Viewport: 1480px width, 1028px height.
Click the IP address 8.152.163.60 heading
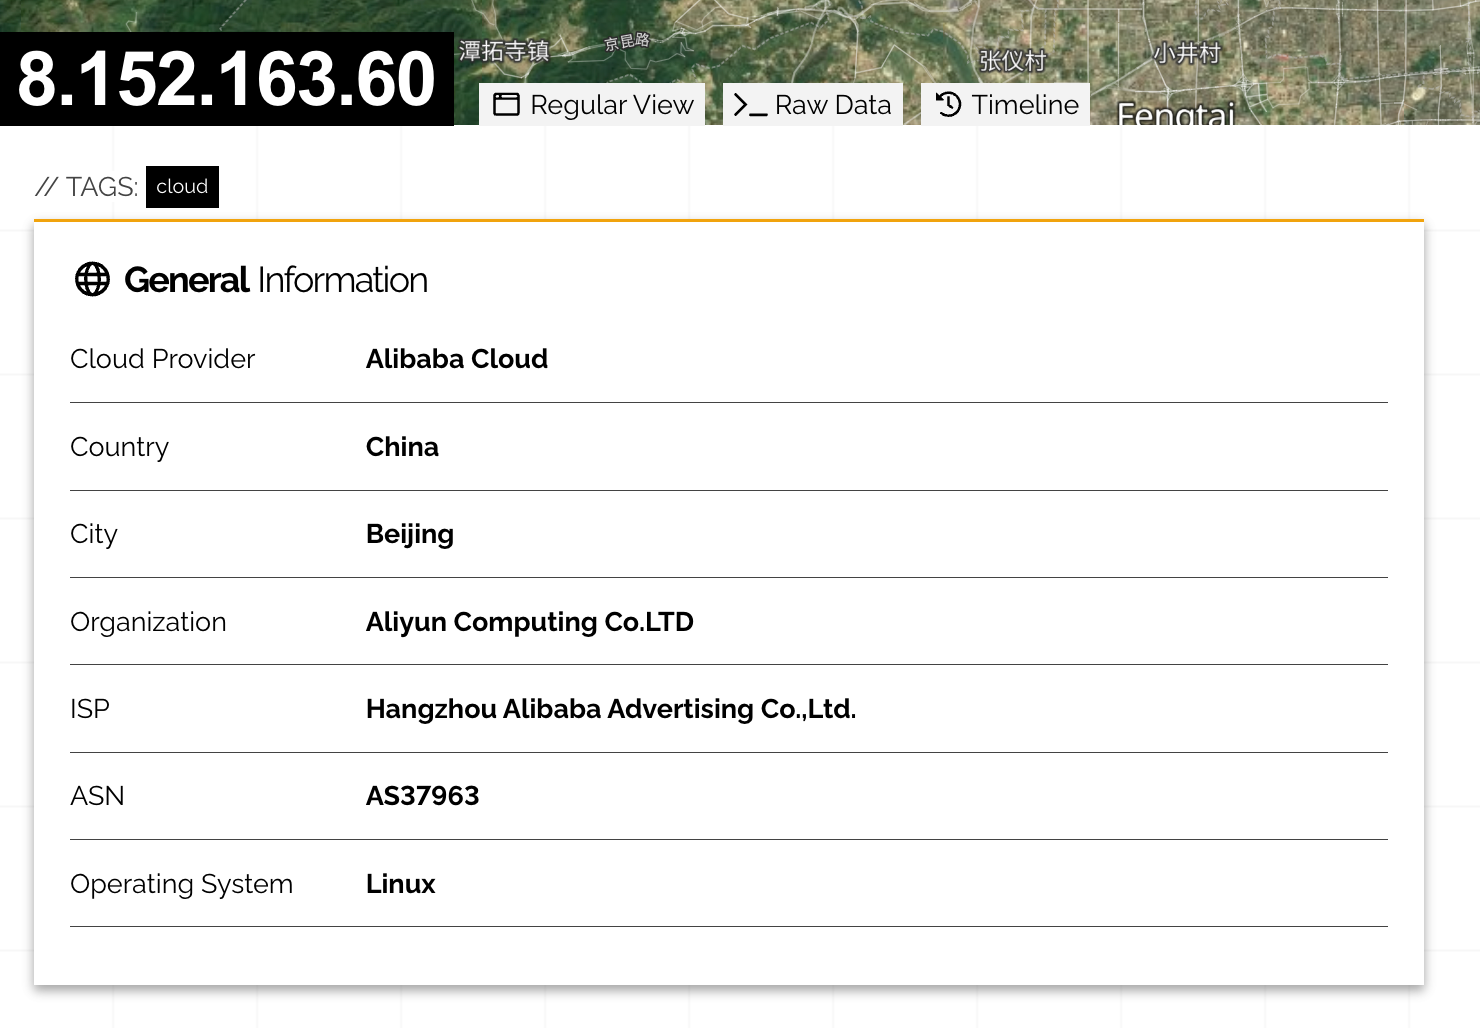pyautogui.click(x=227, y=79)
